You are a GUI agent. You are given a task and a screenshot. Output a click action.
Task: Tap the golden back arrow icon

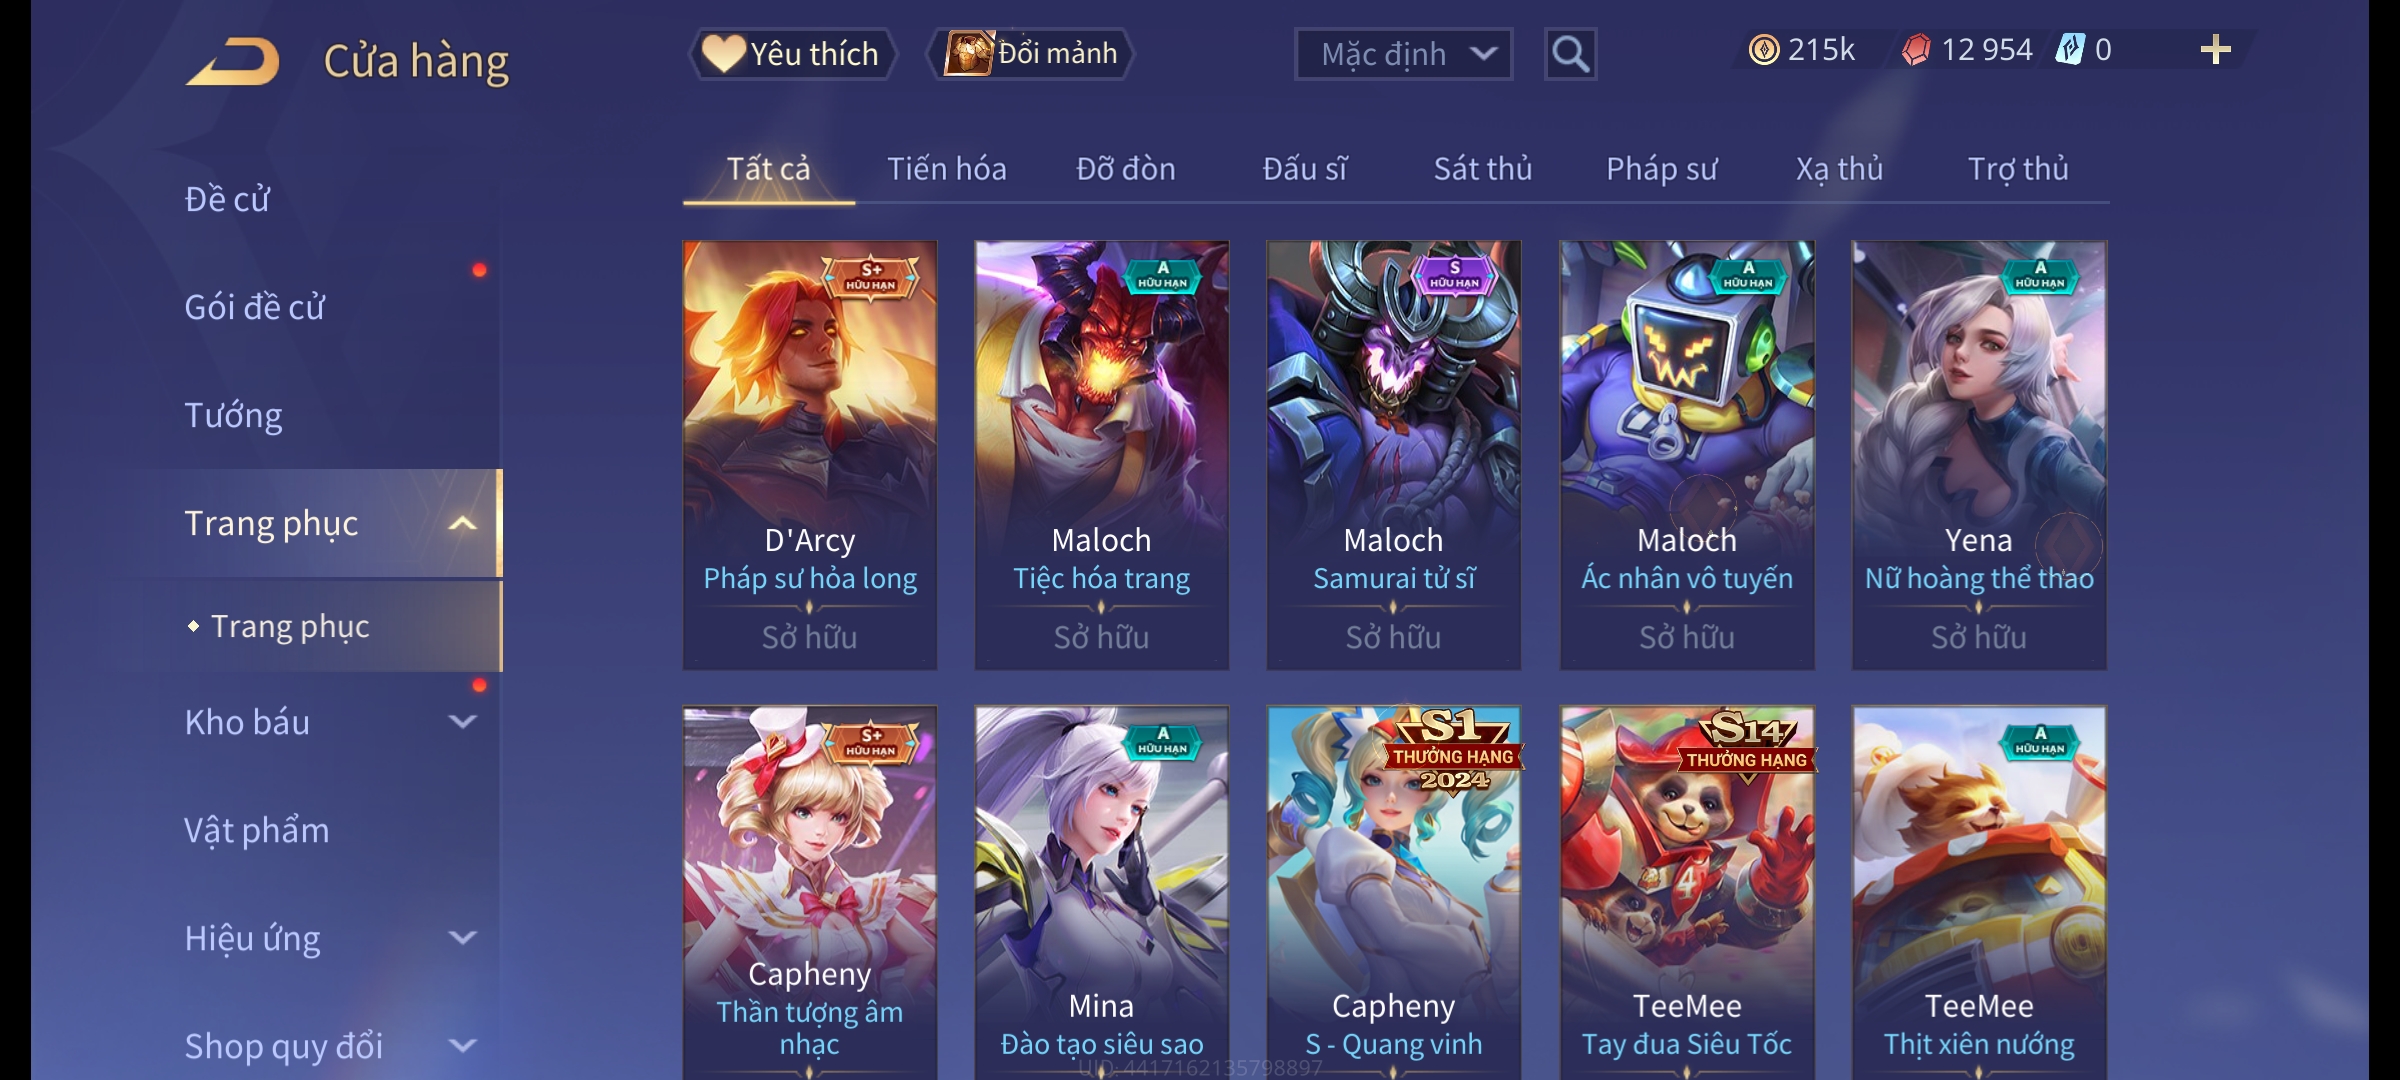coord(232,61)
